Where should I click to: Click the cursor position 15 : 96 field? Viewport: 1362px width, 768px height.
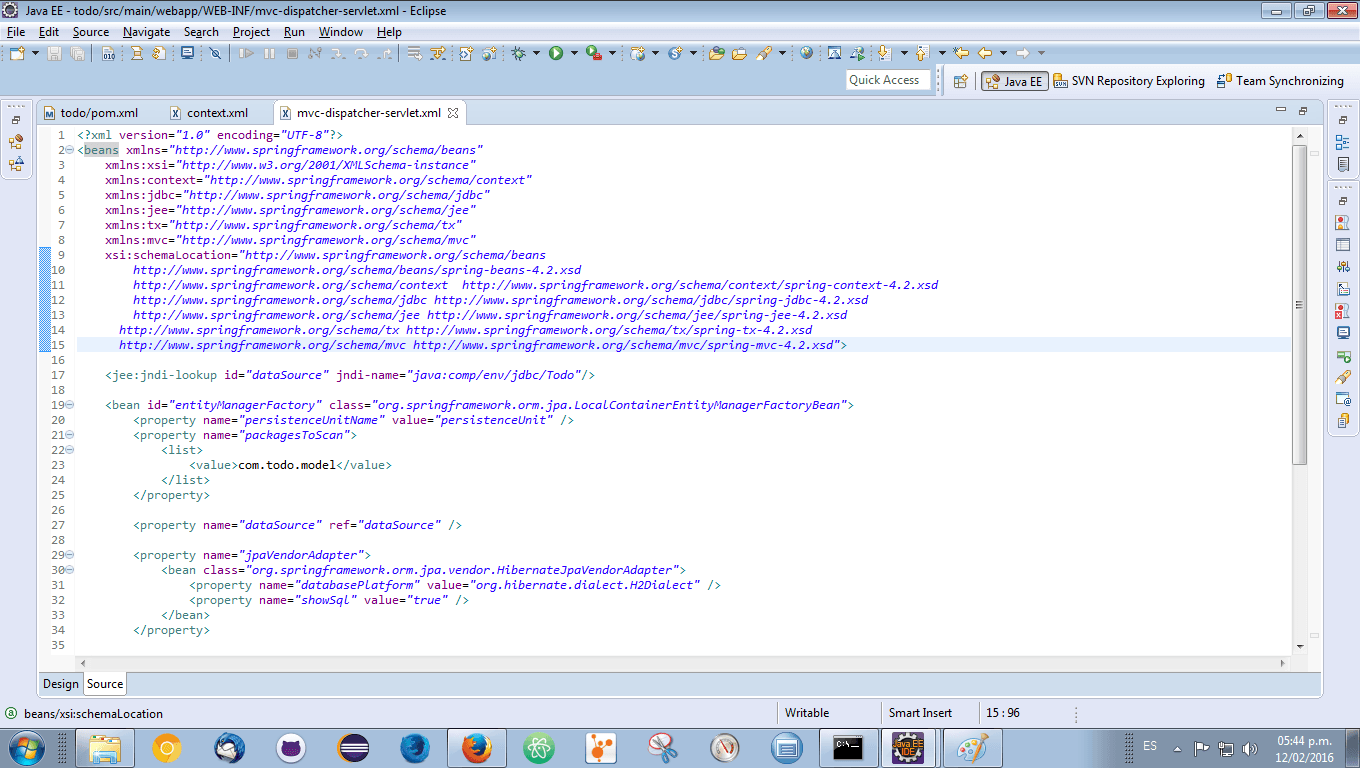coord(1025,713)
